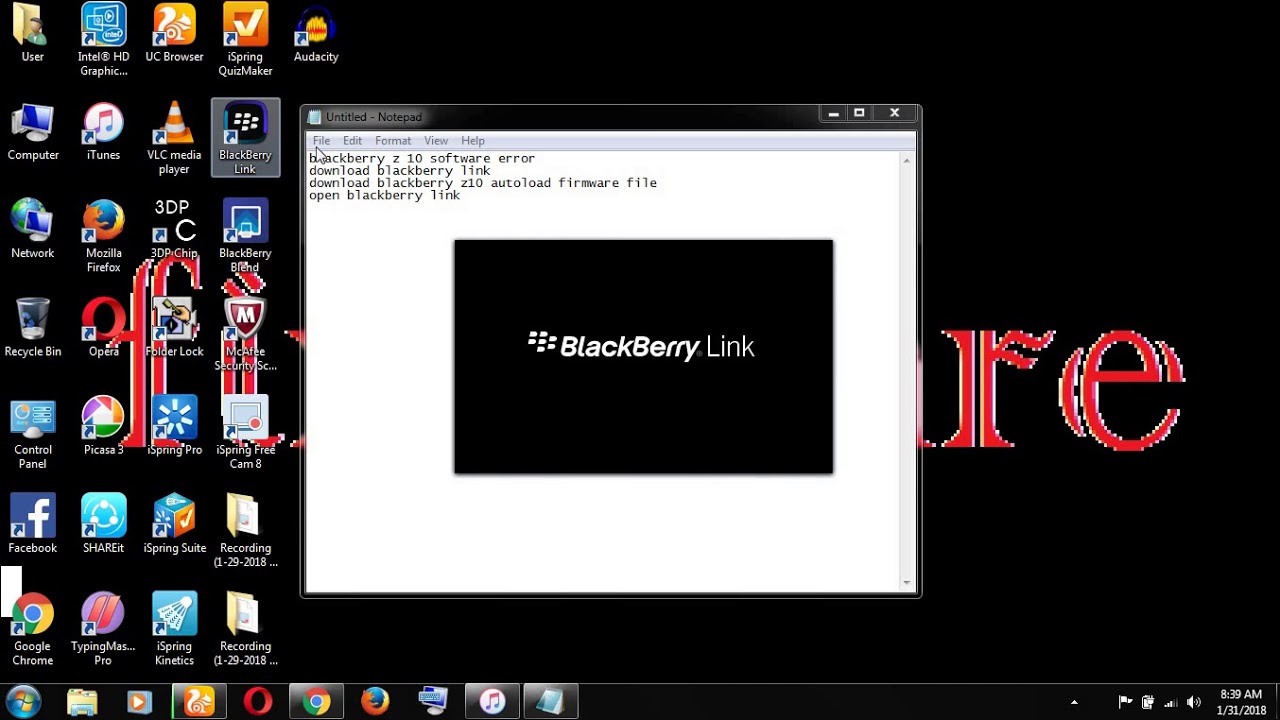Switch to Notepad taskbar button

(x=550, y=702)
